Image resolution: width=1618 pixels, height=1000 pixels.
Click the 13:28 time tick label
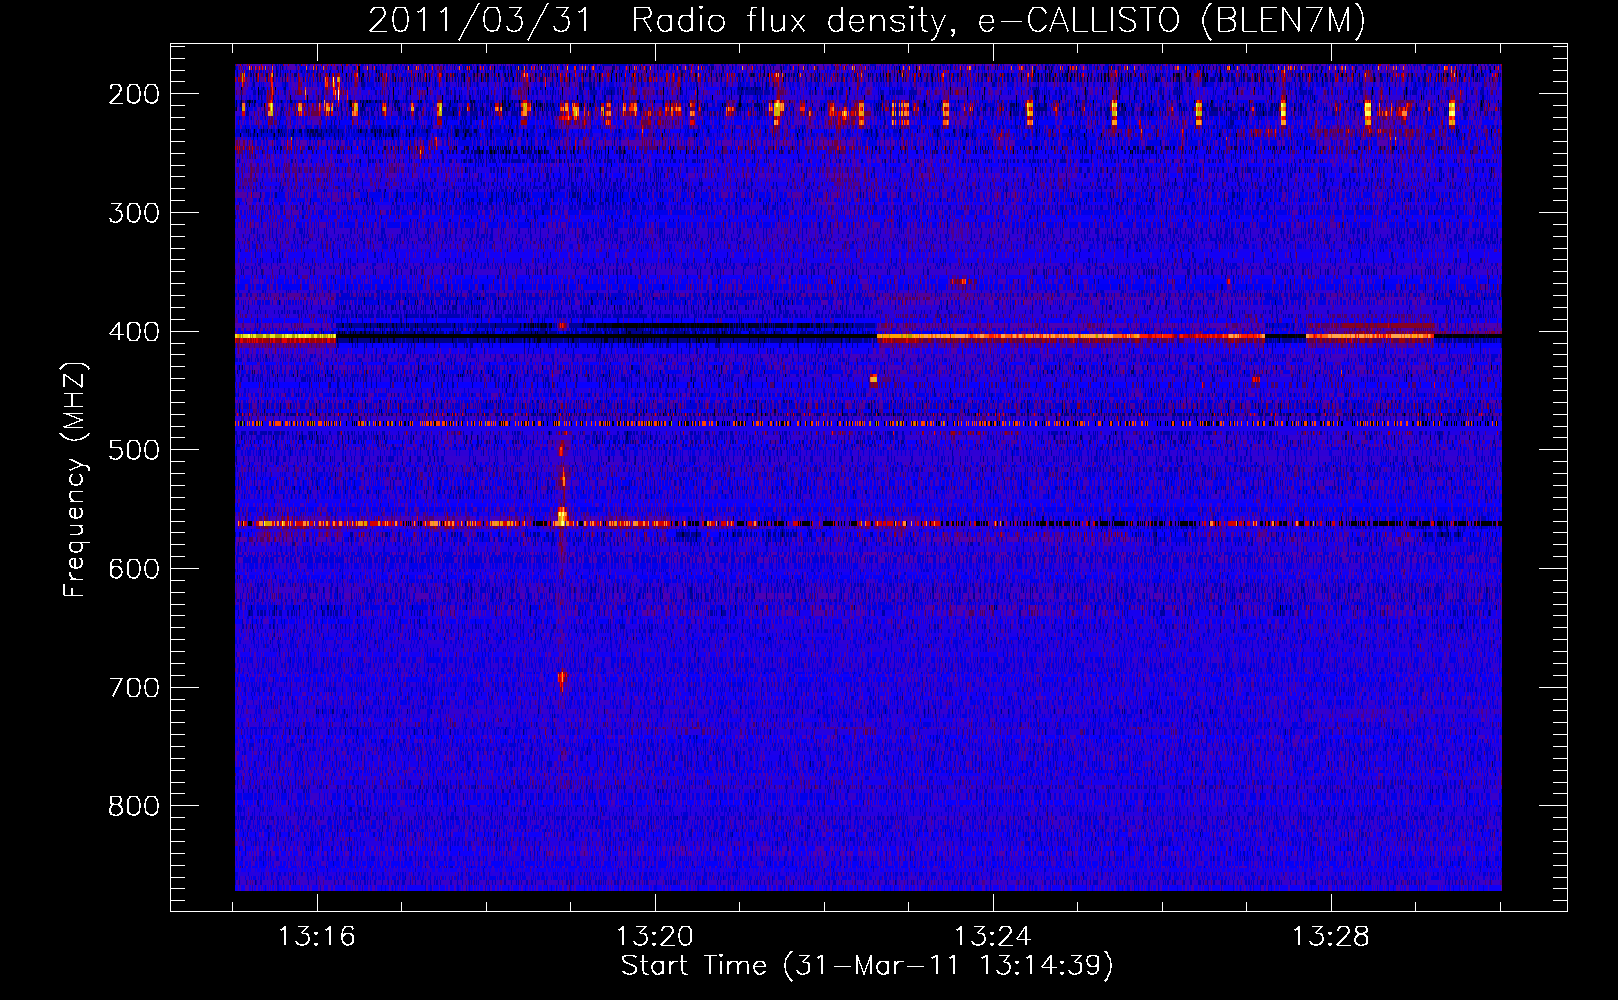(1331, 937)
